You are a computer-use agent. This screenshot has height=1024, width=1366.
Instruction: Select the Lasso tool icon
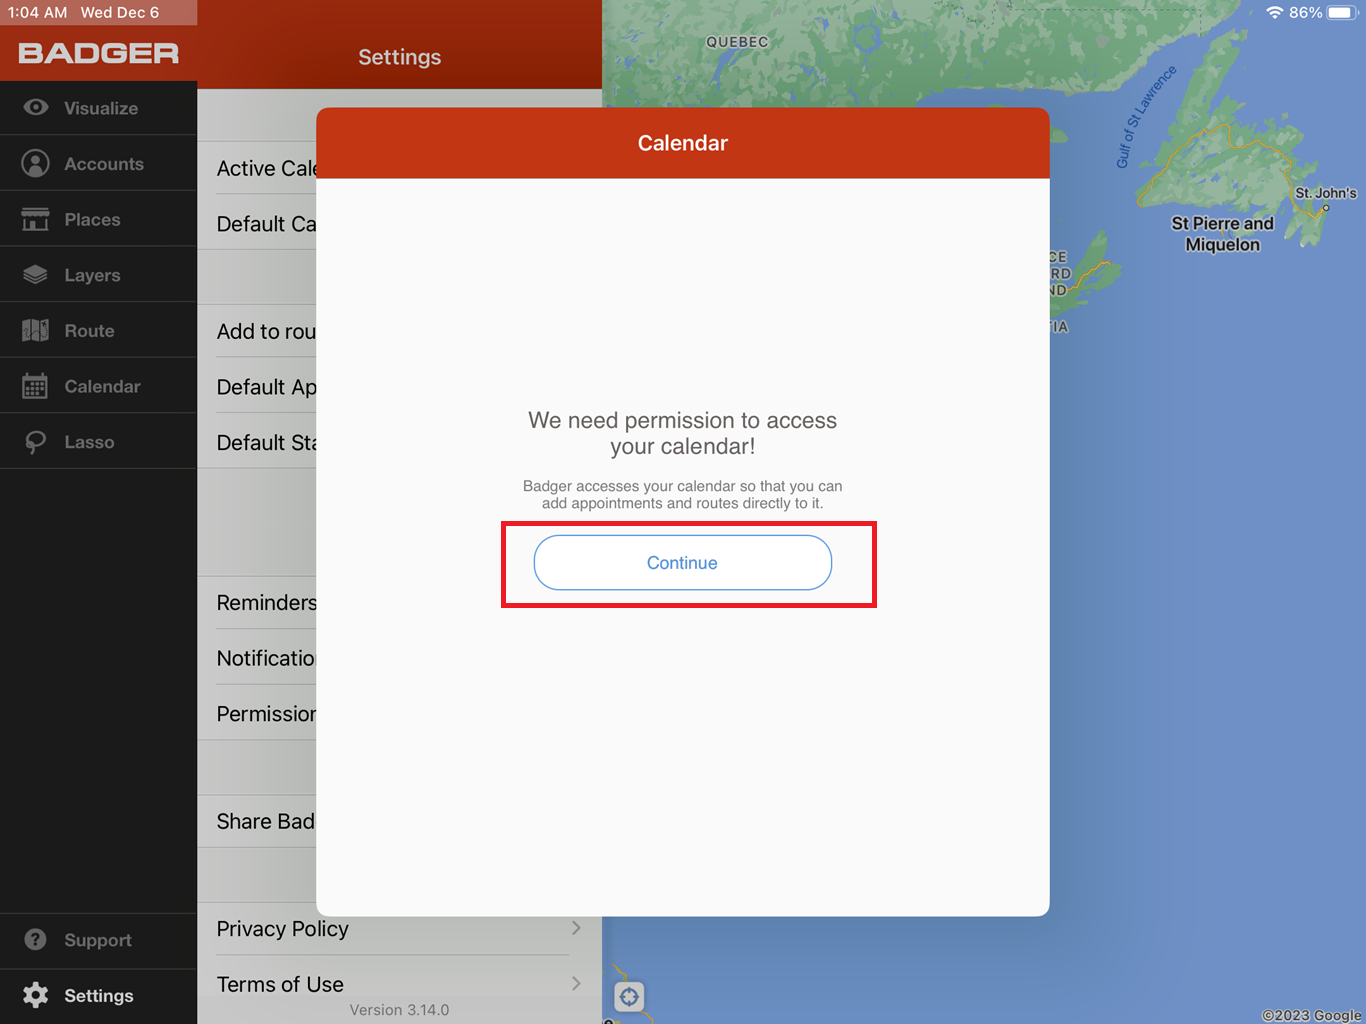36,440
